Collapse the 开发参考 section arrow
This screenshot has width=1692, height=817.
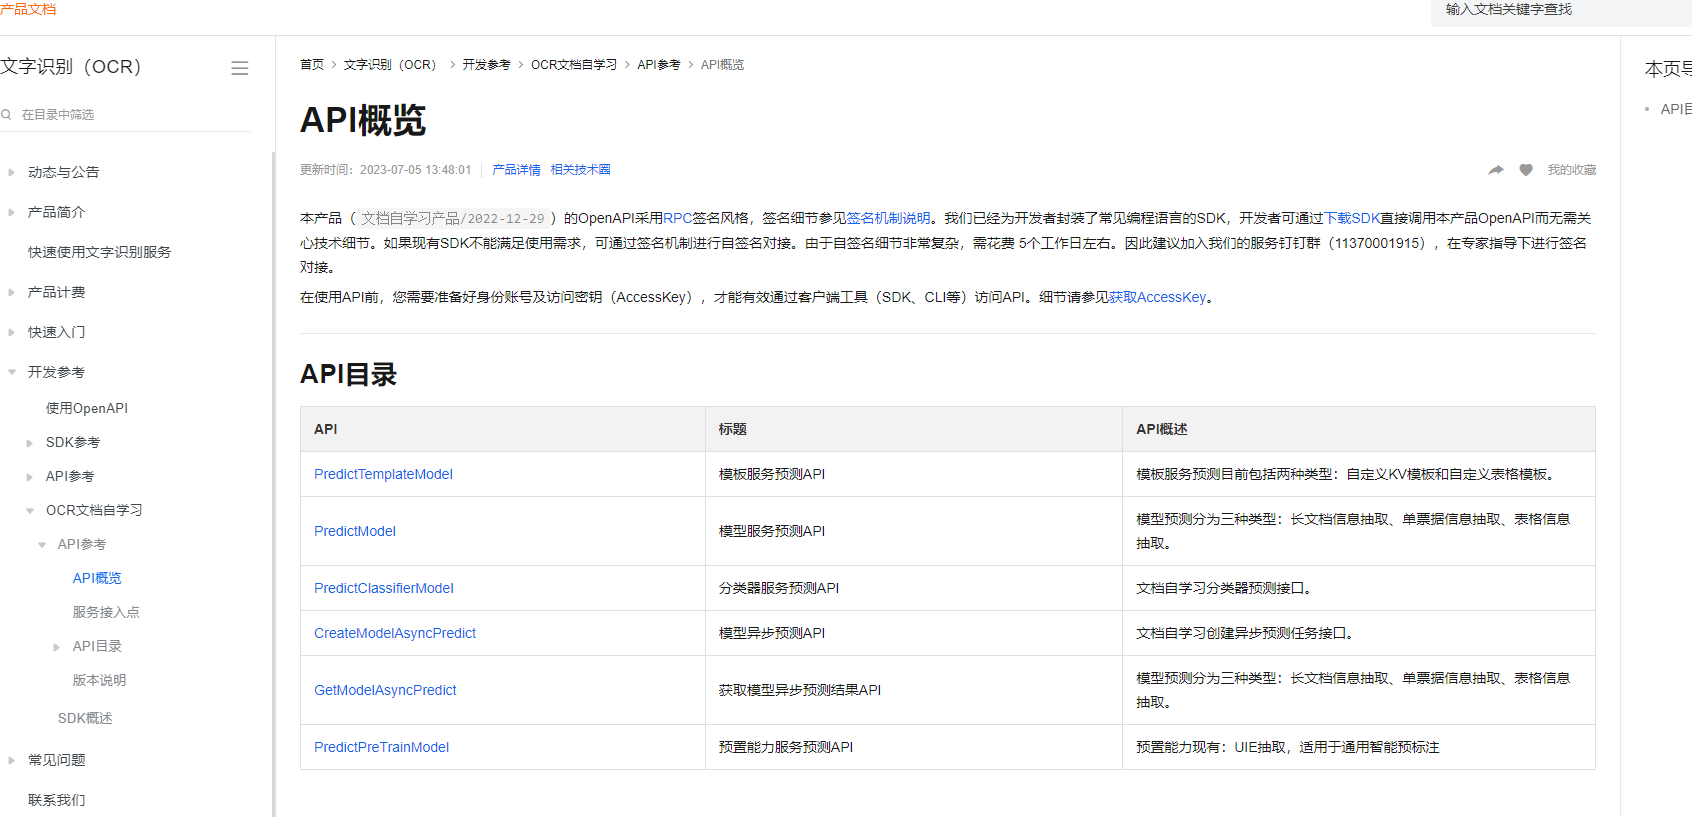click(x=11, y=372)
